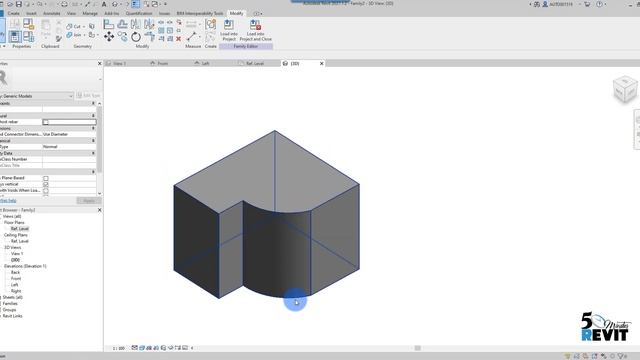Image resolution: width=640 pixels, height=360 pixels.
Task: Click the ViewCube in the 3D view
Action: click(x=625, y=89)
